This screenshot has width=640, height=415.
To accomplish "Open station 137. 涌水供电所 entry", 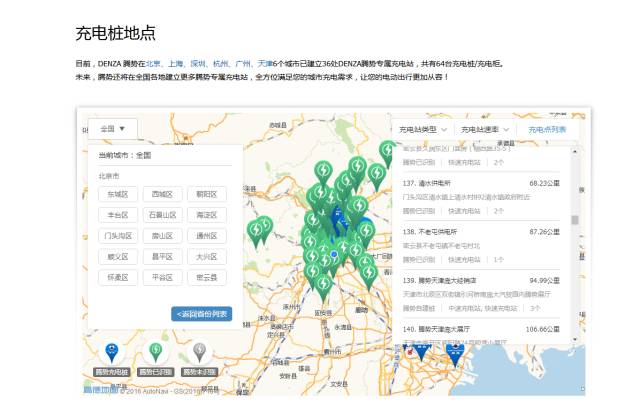I will [481, 197].
